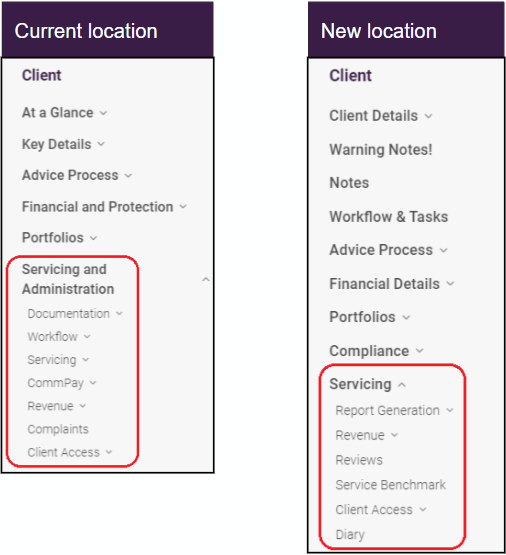Select Diary under Servicing
Screen dimensions: 506x555
coord(350,534)
